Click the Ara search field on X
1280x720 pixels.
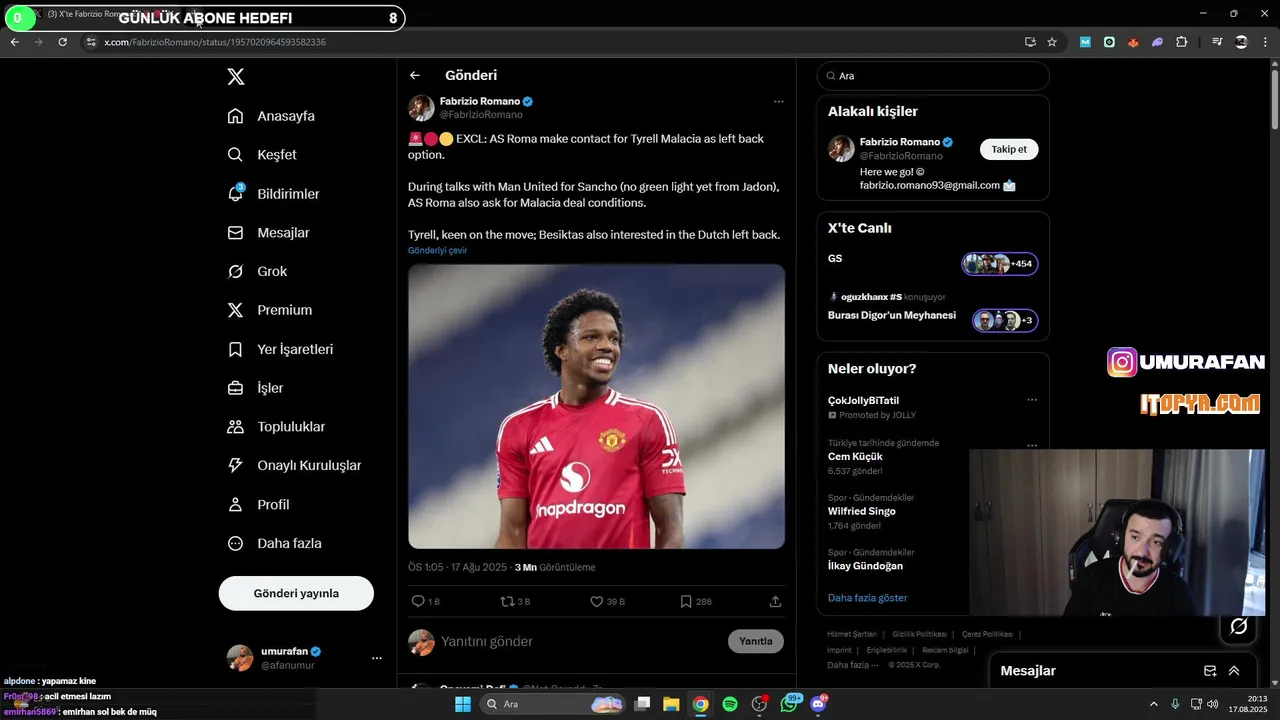click(933, 76)
